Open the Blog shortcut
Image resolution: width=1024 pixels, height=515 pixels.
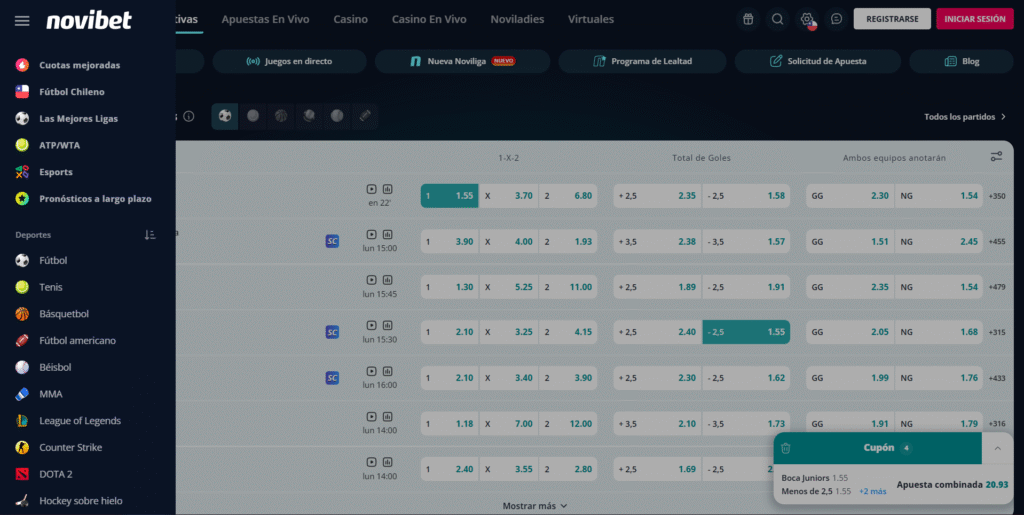[961, 61]
